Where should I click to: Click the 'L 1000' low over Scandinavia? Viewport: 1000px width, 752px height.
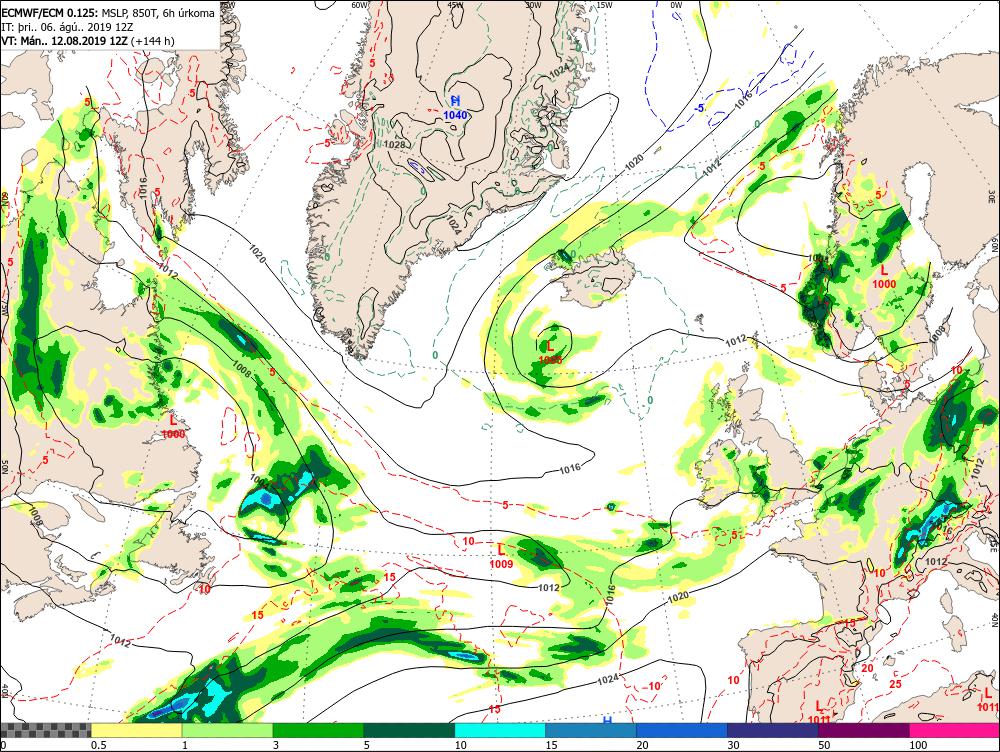pyautogui.click(x=885, y=277)
